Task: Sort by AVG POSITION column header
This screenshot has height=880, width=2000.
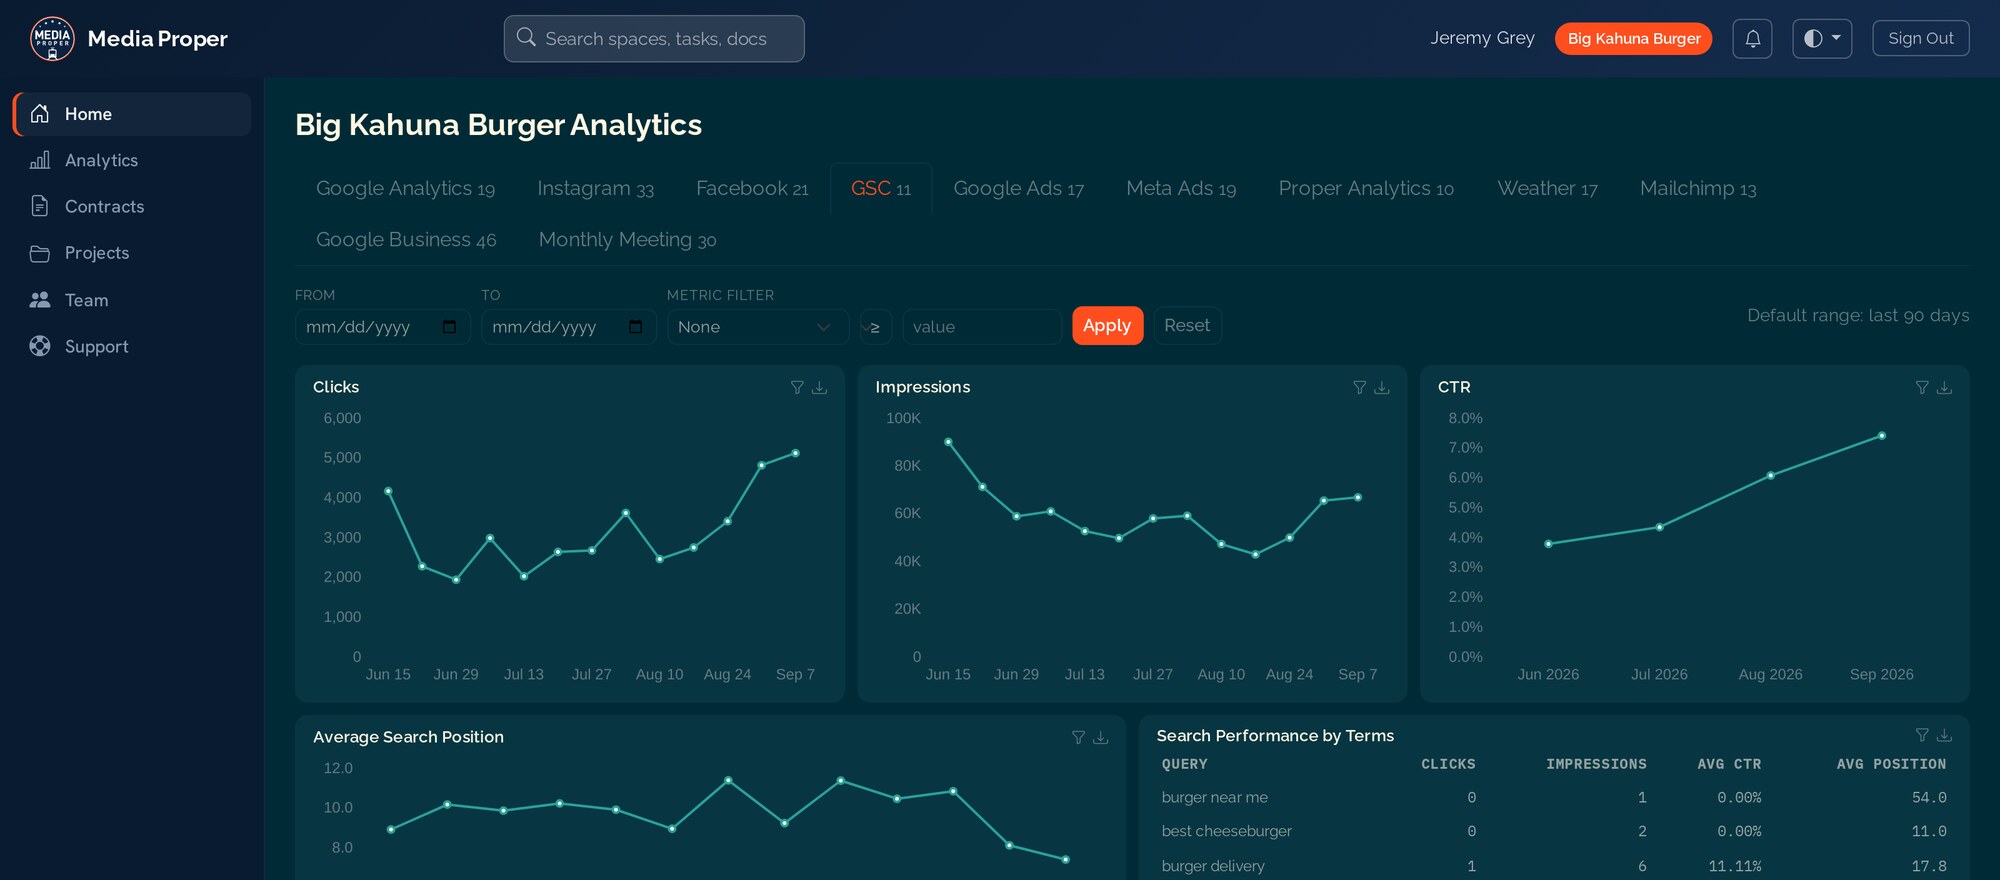Action: [x=1891, y=764]
